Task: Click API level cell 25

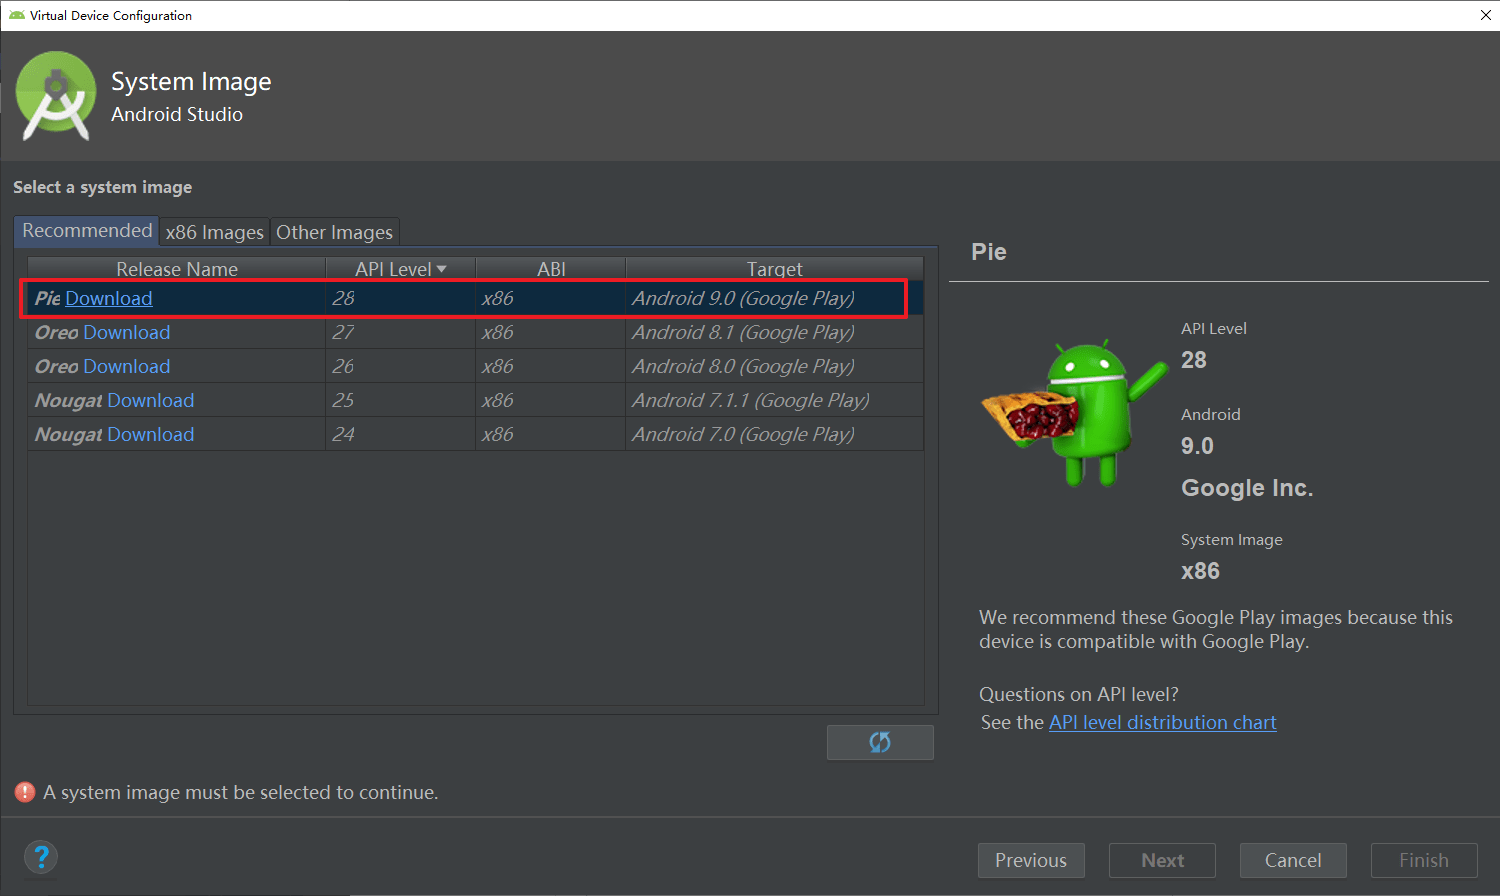Action: (401, 400)
